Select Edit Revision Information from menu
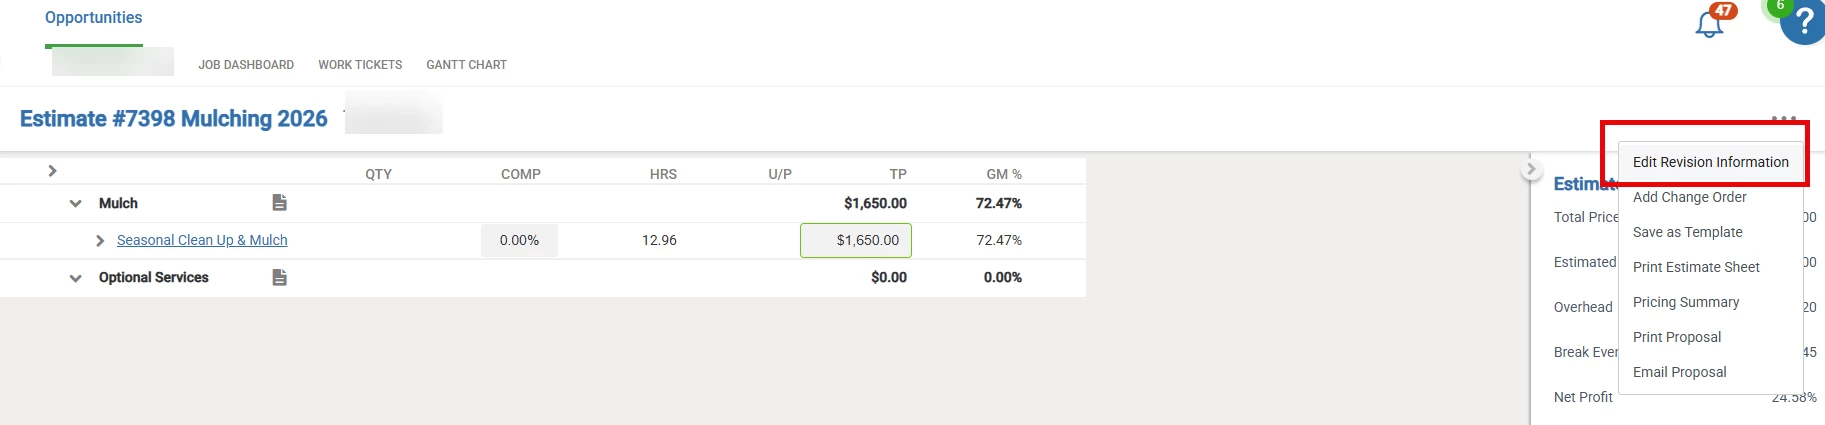This screenshot has height=425, width=1825. (1710, 162)
